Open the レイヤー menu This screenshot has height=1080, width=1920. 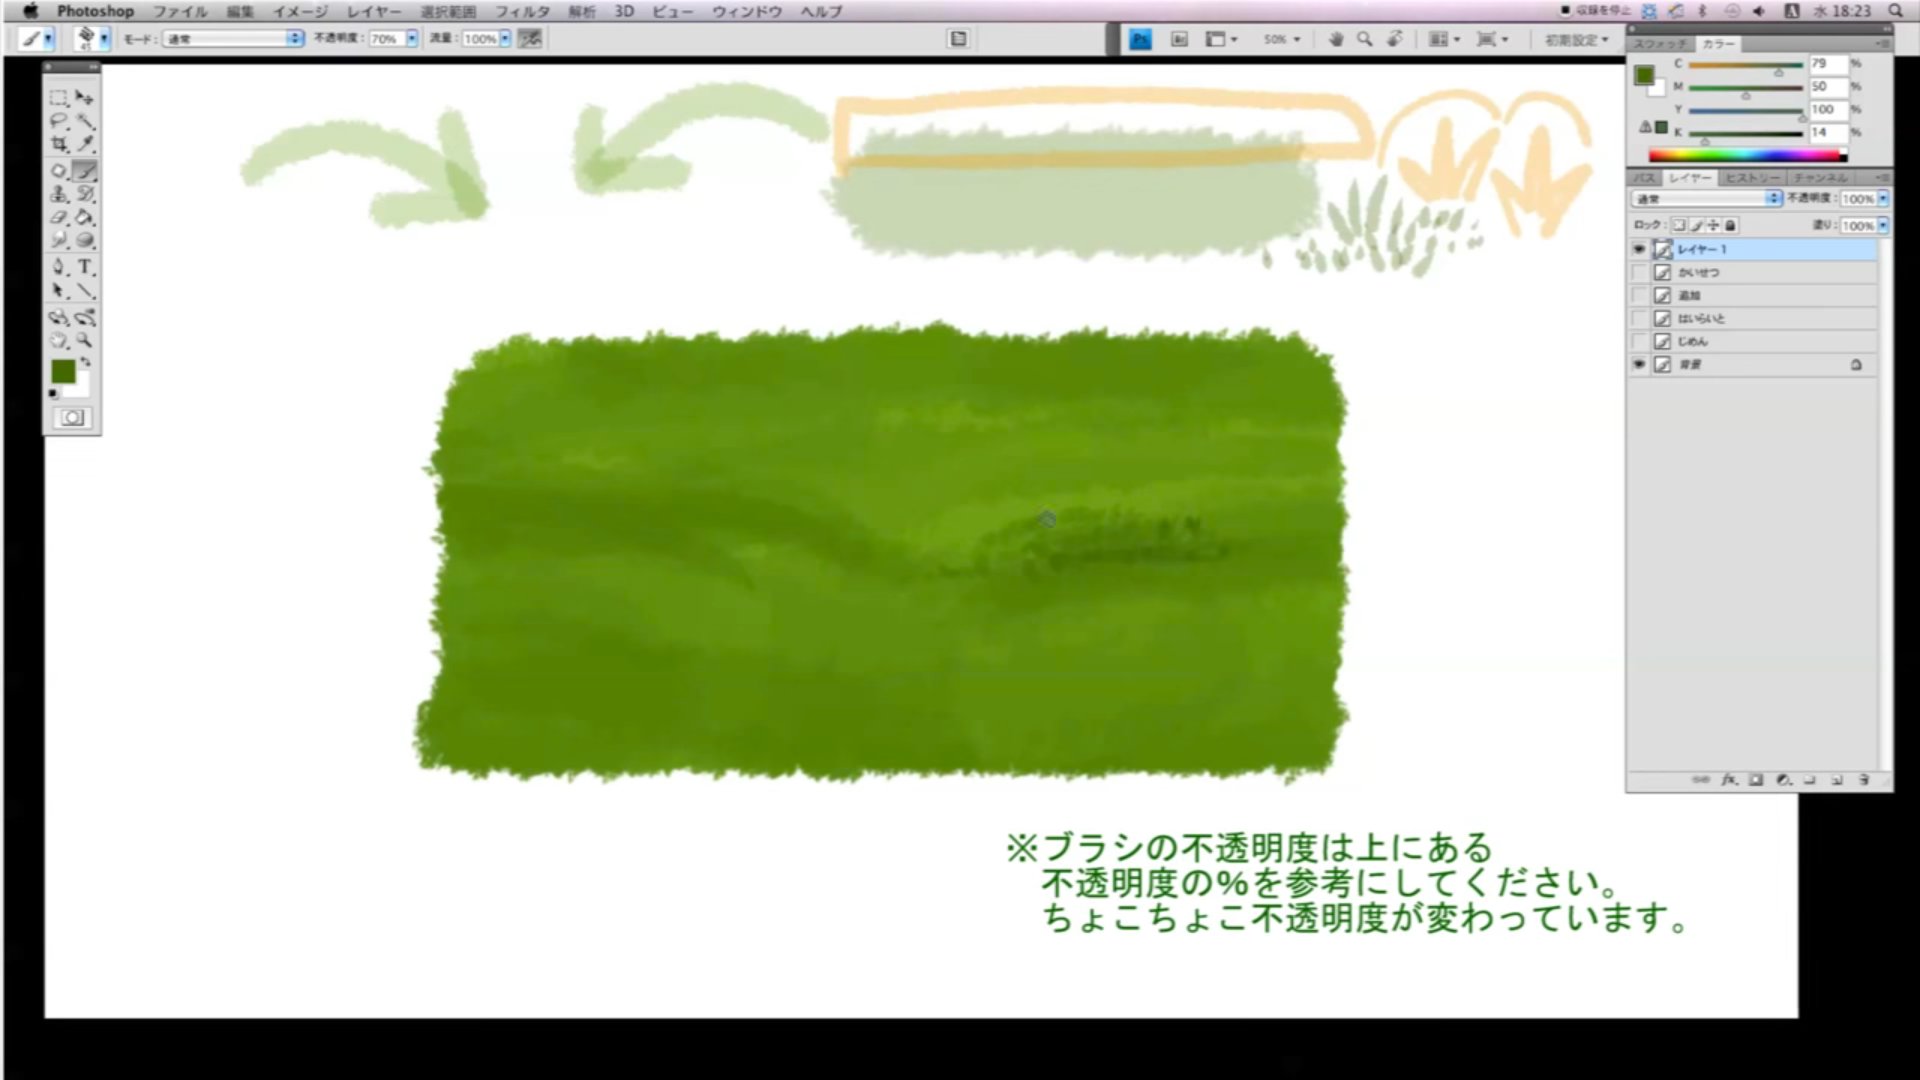pos(374,11)
